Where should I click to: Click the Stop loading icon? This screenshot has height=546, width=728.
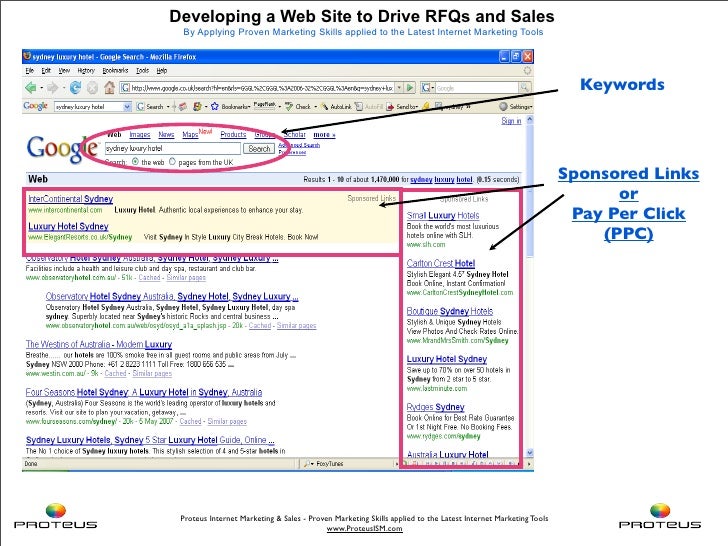coord(92,87)
